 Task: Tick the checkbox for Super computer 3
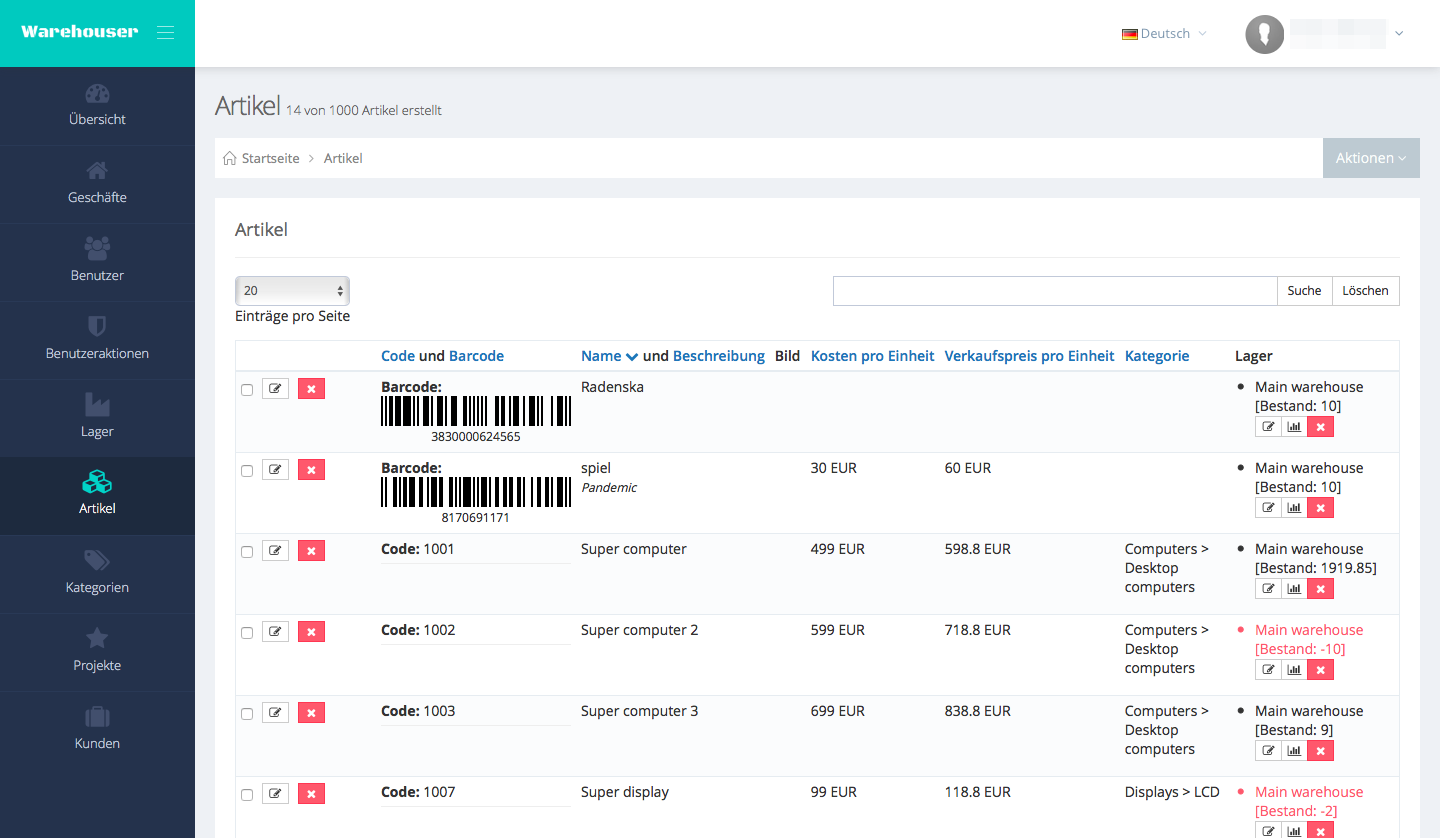click(x=247, y=714)
